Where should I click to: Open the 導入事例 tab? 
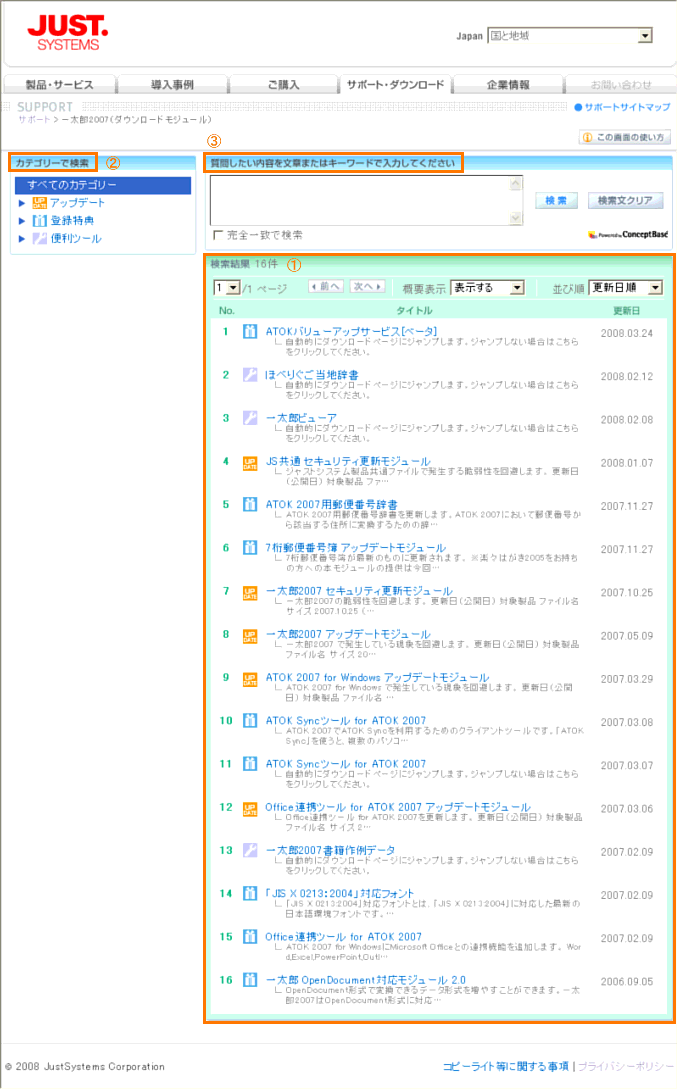[172, 85]
